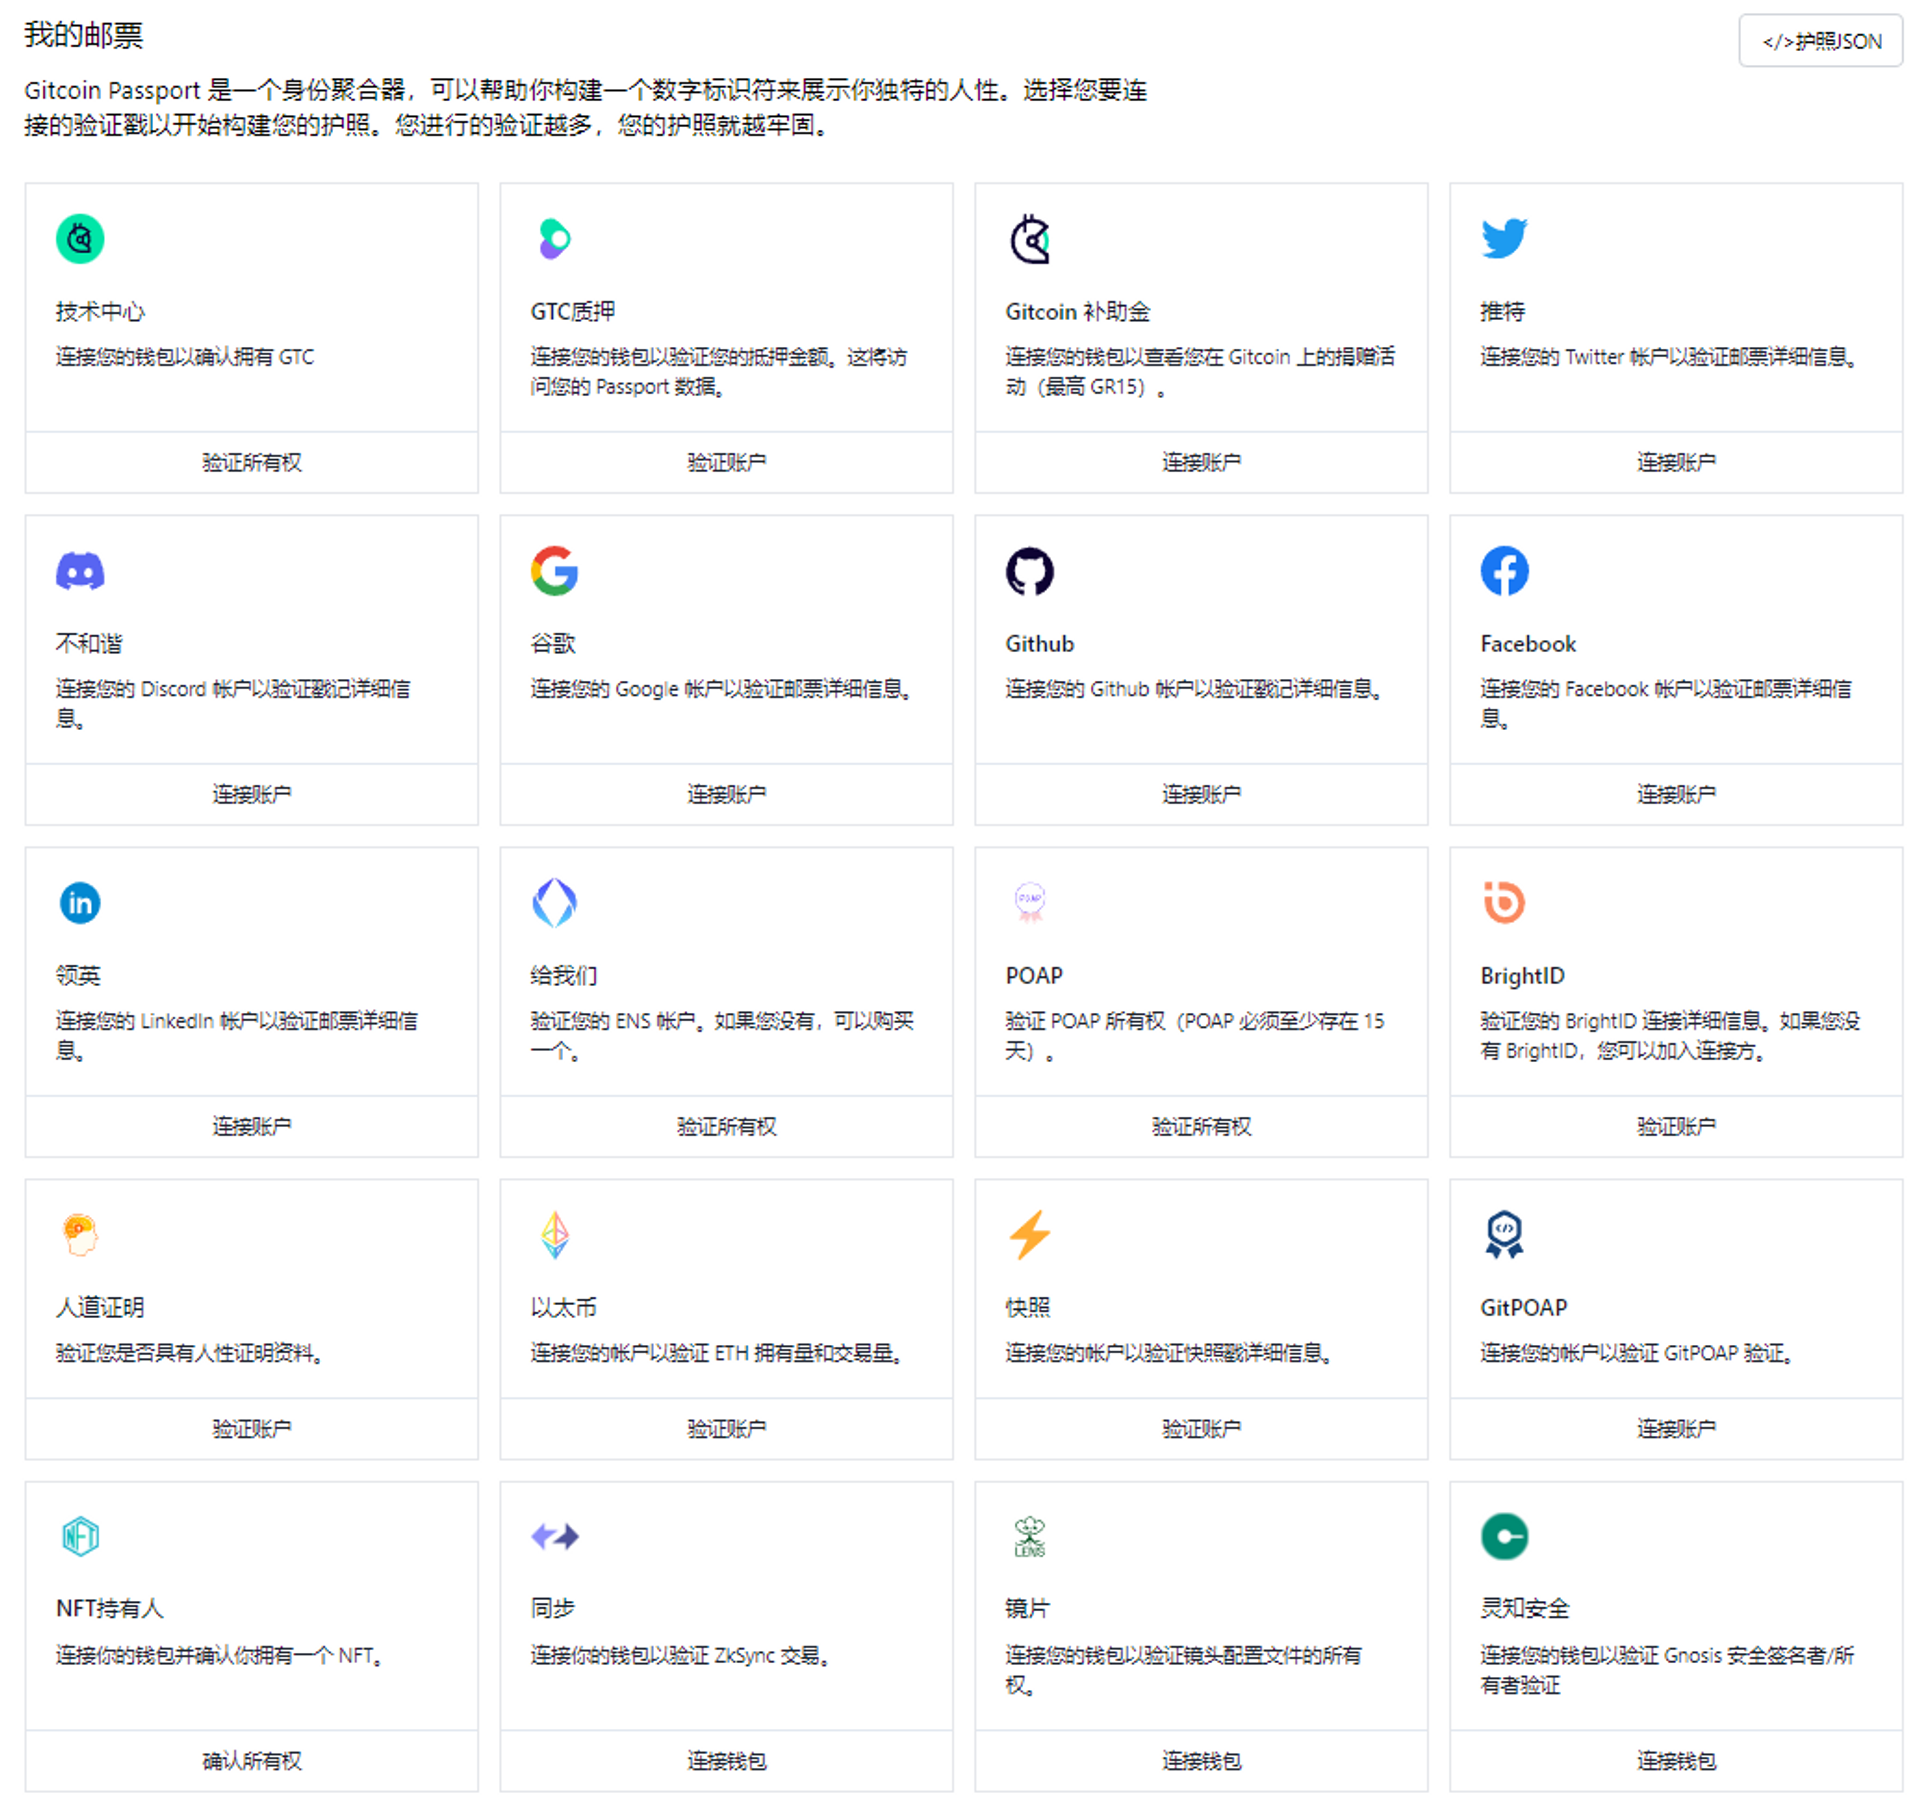
Task: Click the POAP badge icon
Action: click(1029, 899)
